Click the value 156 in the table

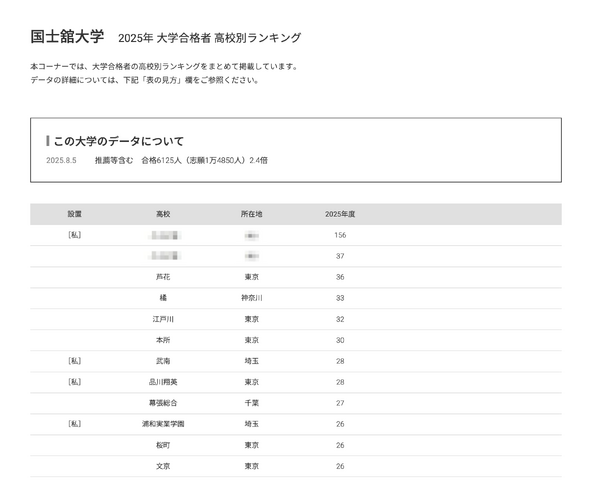[340, 235]
